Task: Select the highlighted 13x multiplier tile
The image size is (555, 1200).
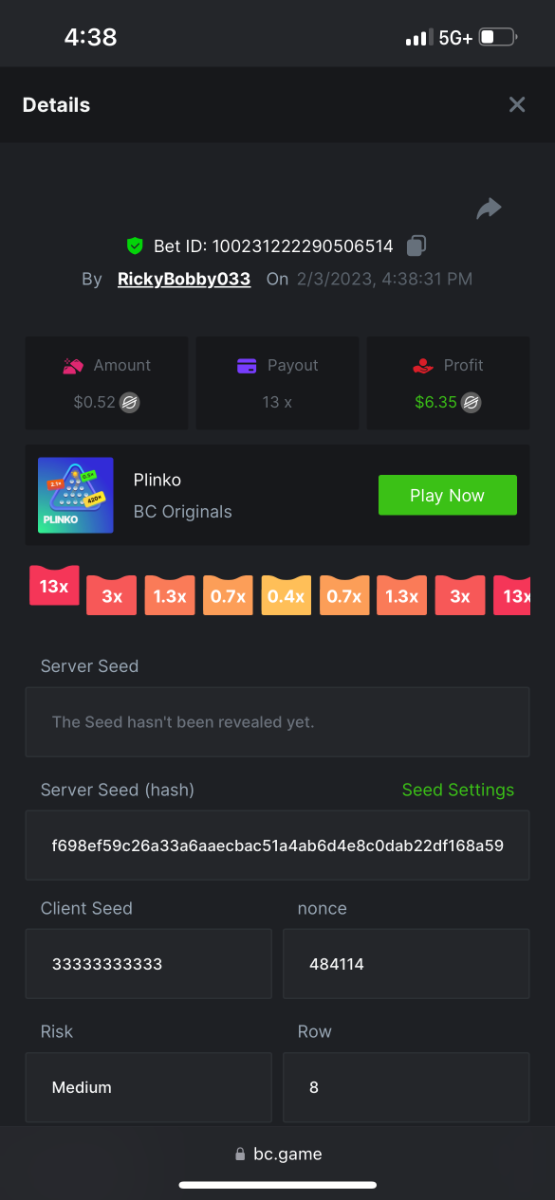Action: (54, 586)
